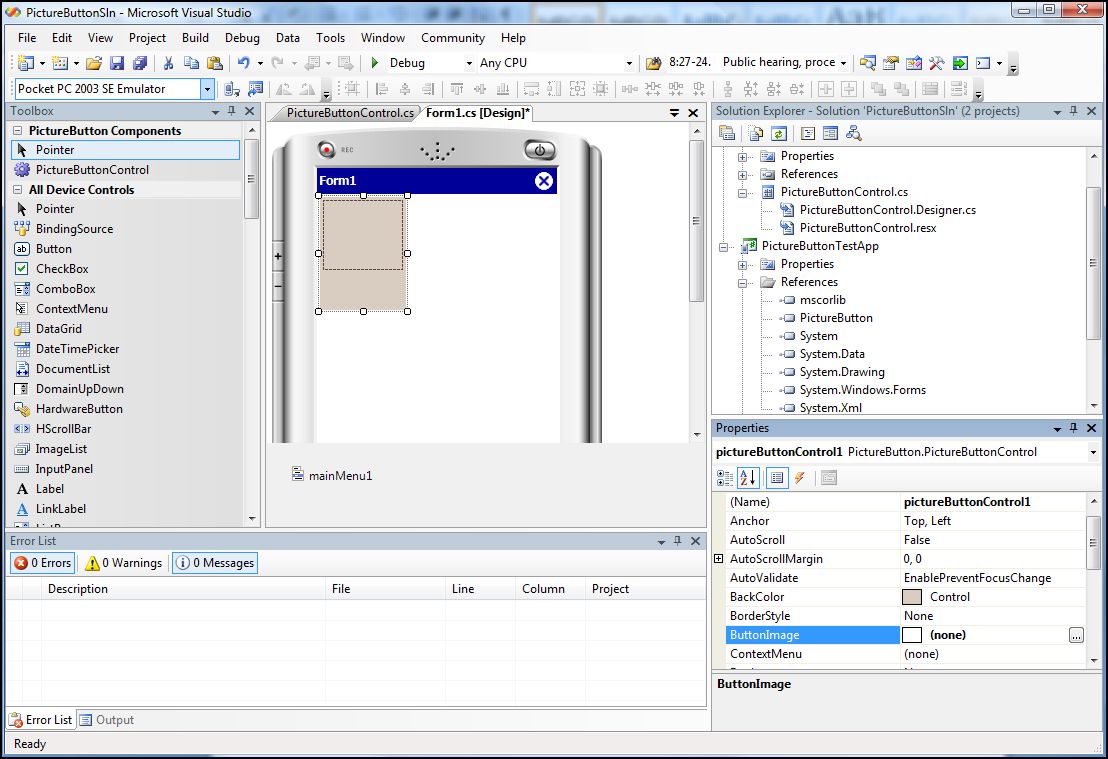
Task: Collapse the PictureButtonControl.cs node
Action: [x=742, y=192]
